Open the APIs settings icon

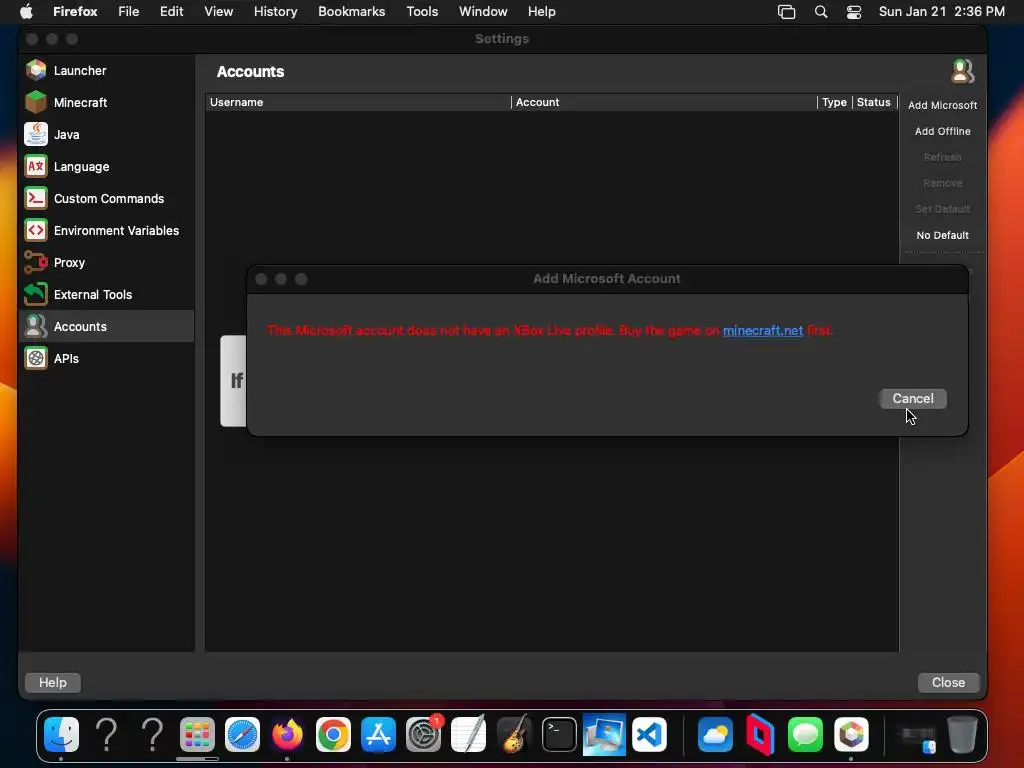point(36,358)
